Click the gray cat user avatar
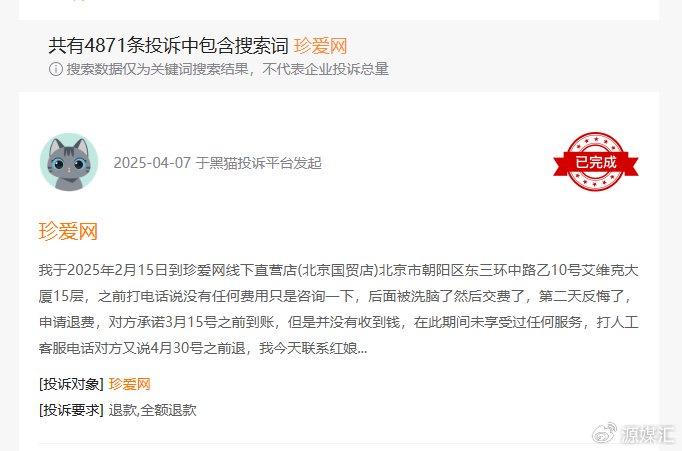The width and height of the screenshot is (682, 451). point(69,162)
